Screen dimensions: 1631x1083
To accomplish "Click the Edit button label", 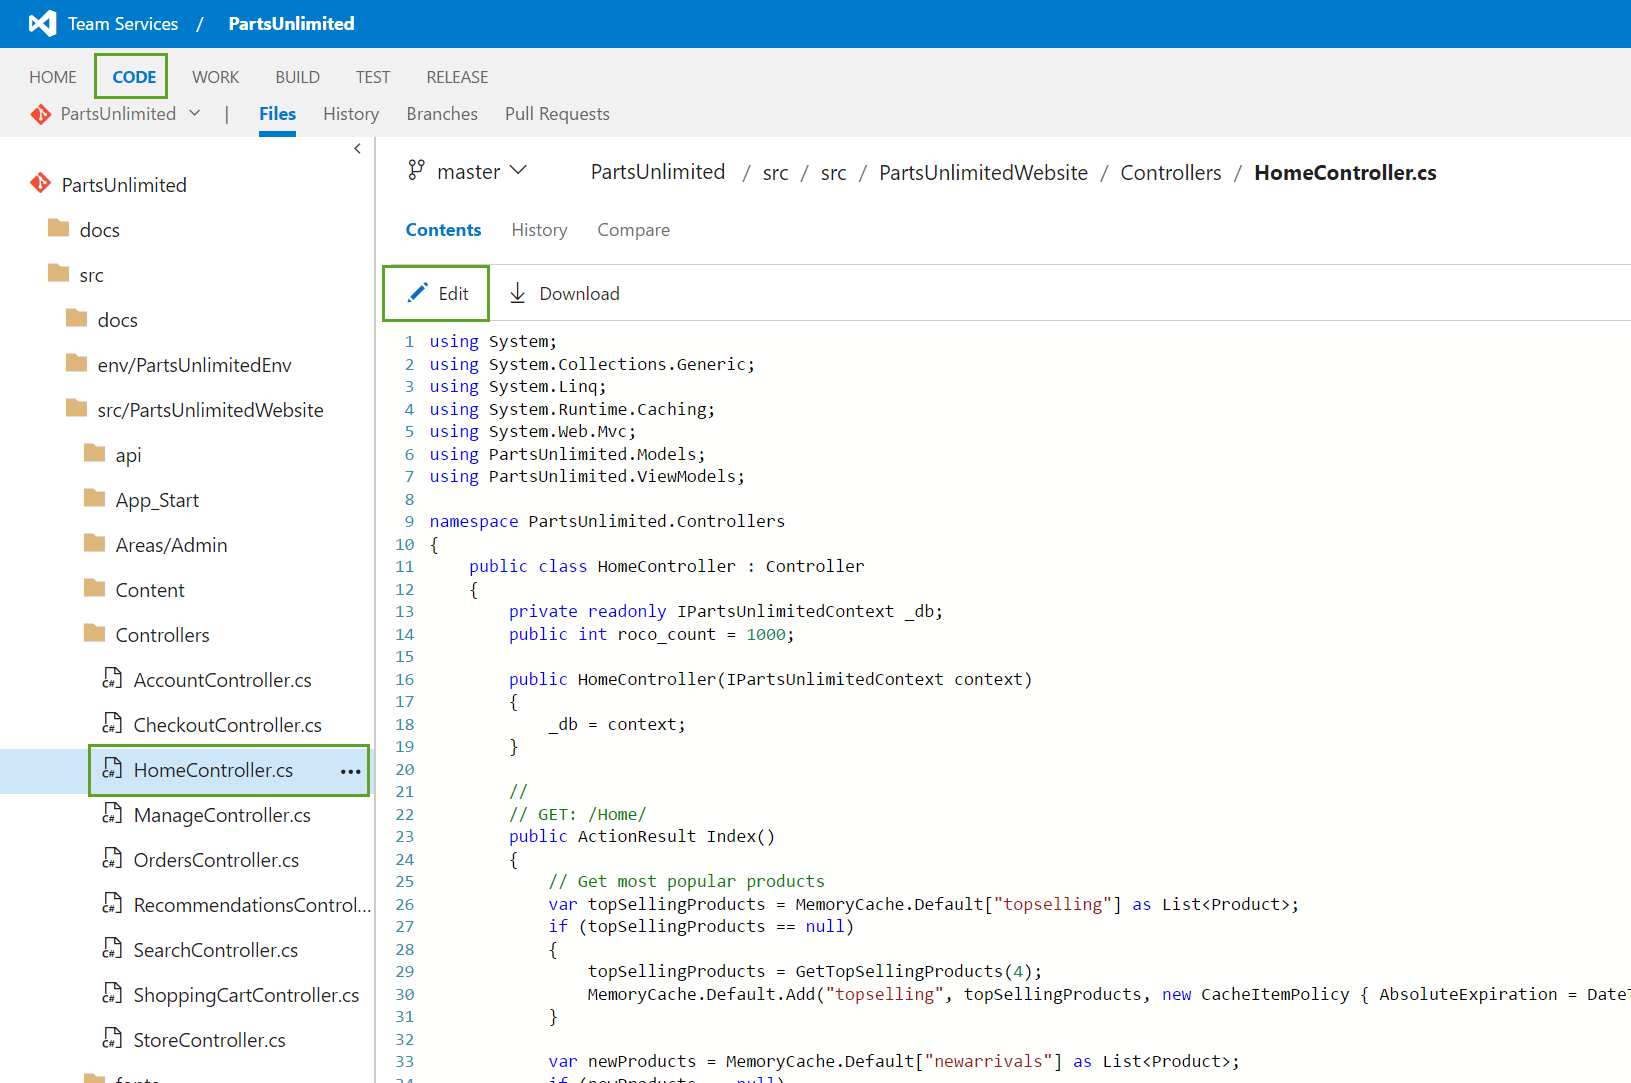I will [x=453, y=293].
